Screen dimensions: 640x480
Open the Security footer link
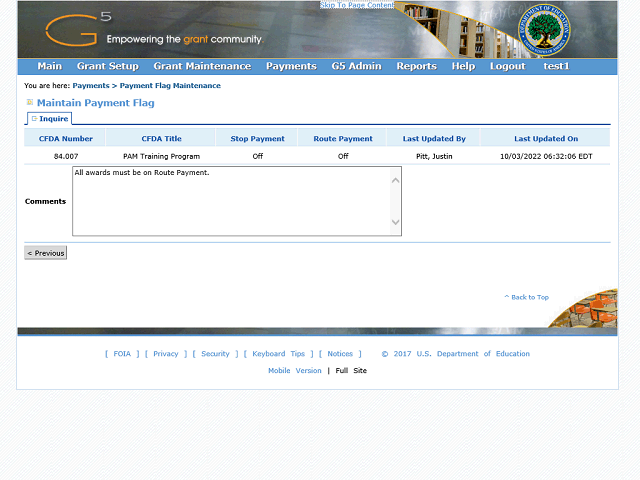click(215, 354)
